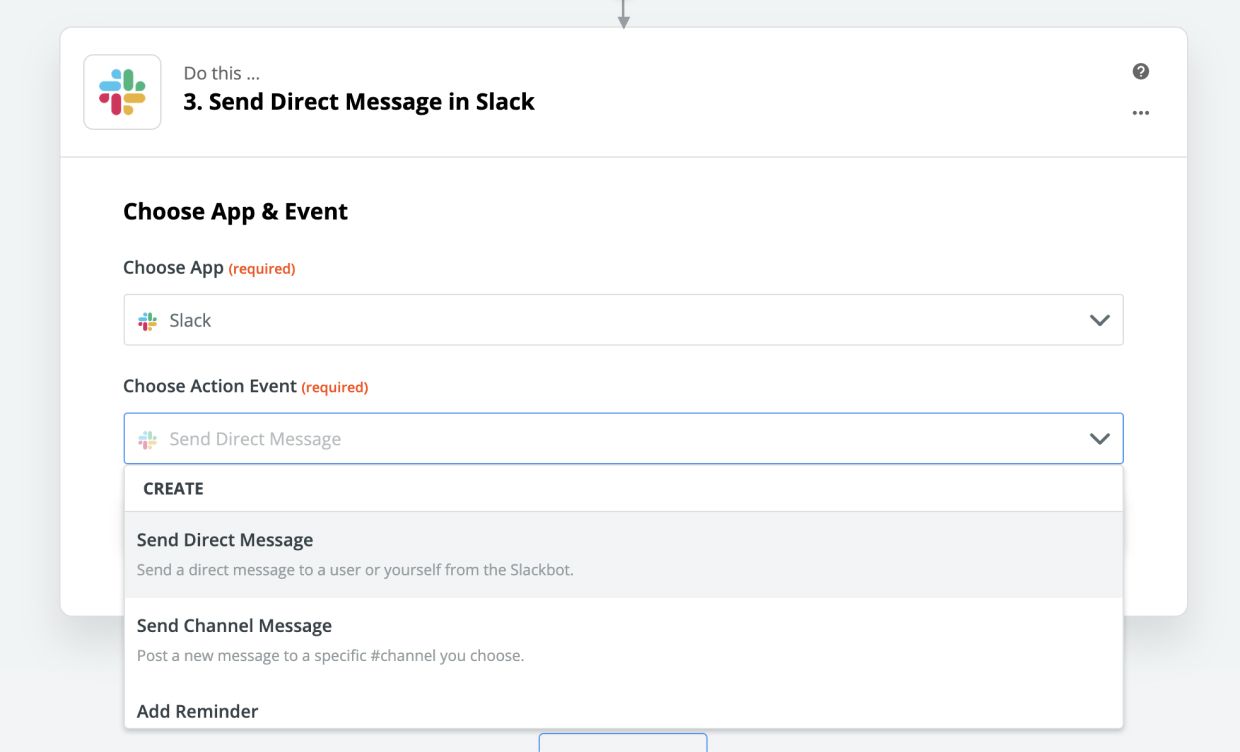Image resolution: width=1240 pixels, height=752 pixels.
Task: Click the 'Choose App & Event' heading
Action: click(x=235, y=211)
